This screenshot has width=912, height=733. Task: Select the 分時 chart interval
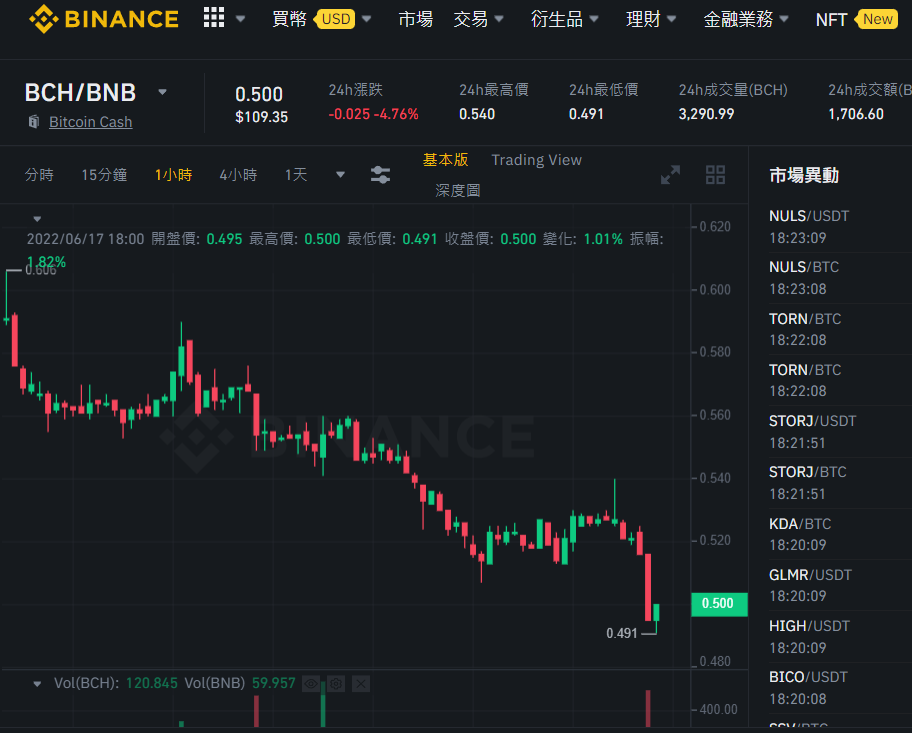point(39,175)
